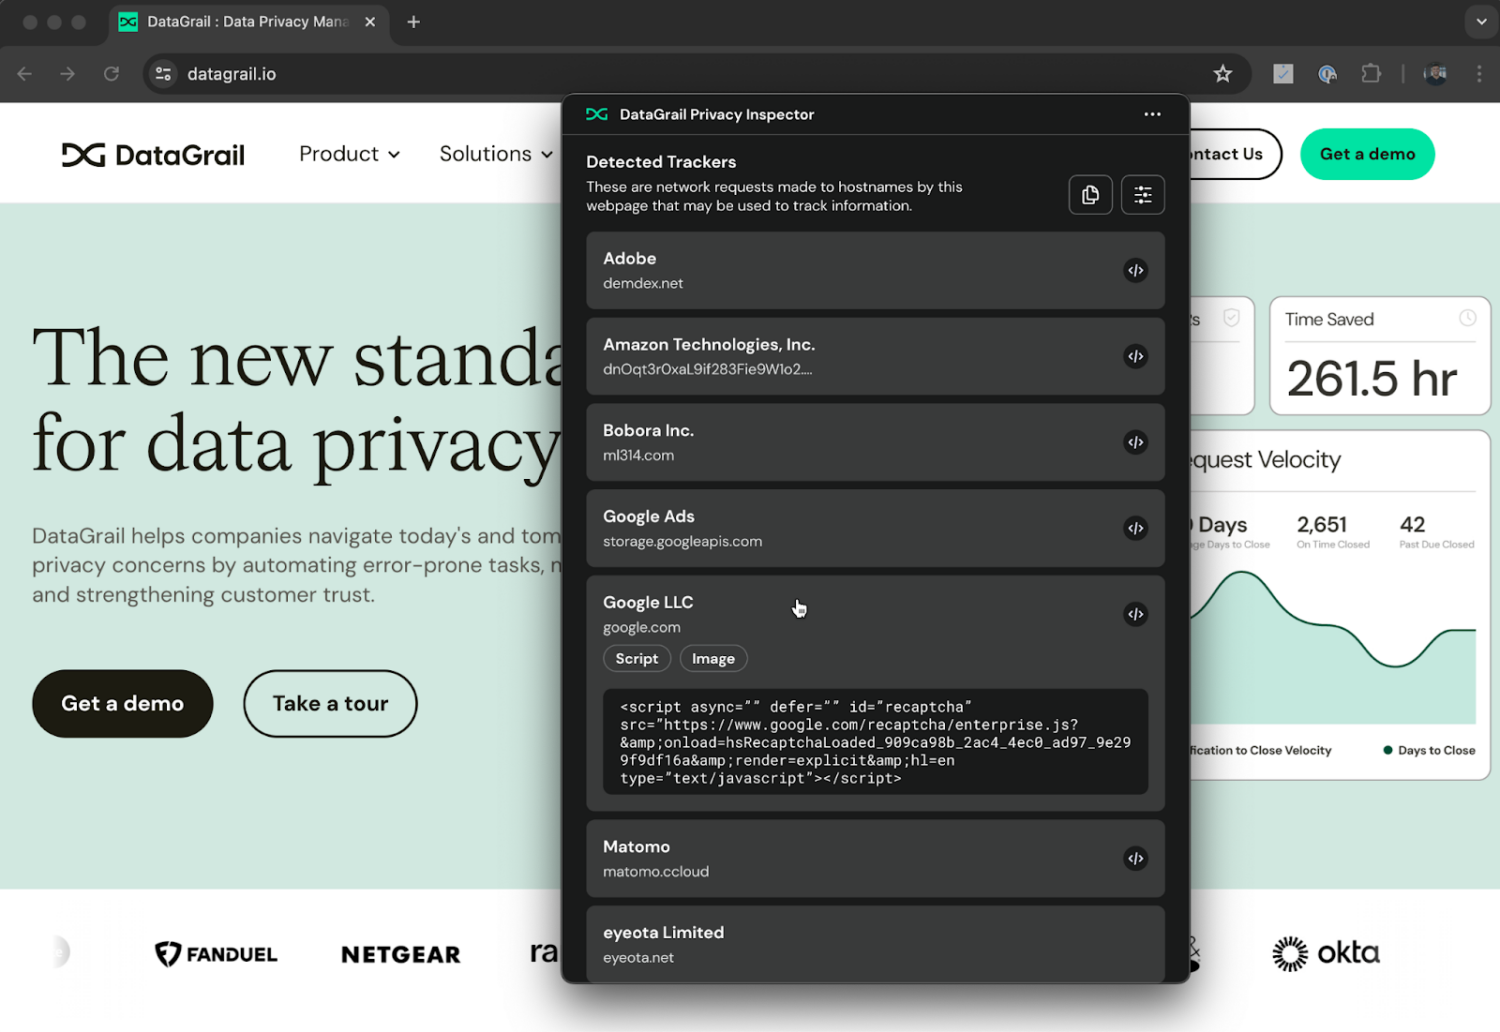This screenshot has height=1032, width=1500.
Task: Copy the detected trackers list
Action: pyautogui.click(x=1090, y=194)
